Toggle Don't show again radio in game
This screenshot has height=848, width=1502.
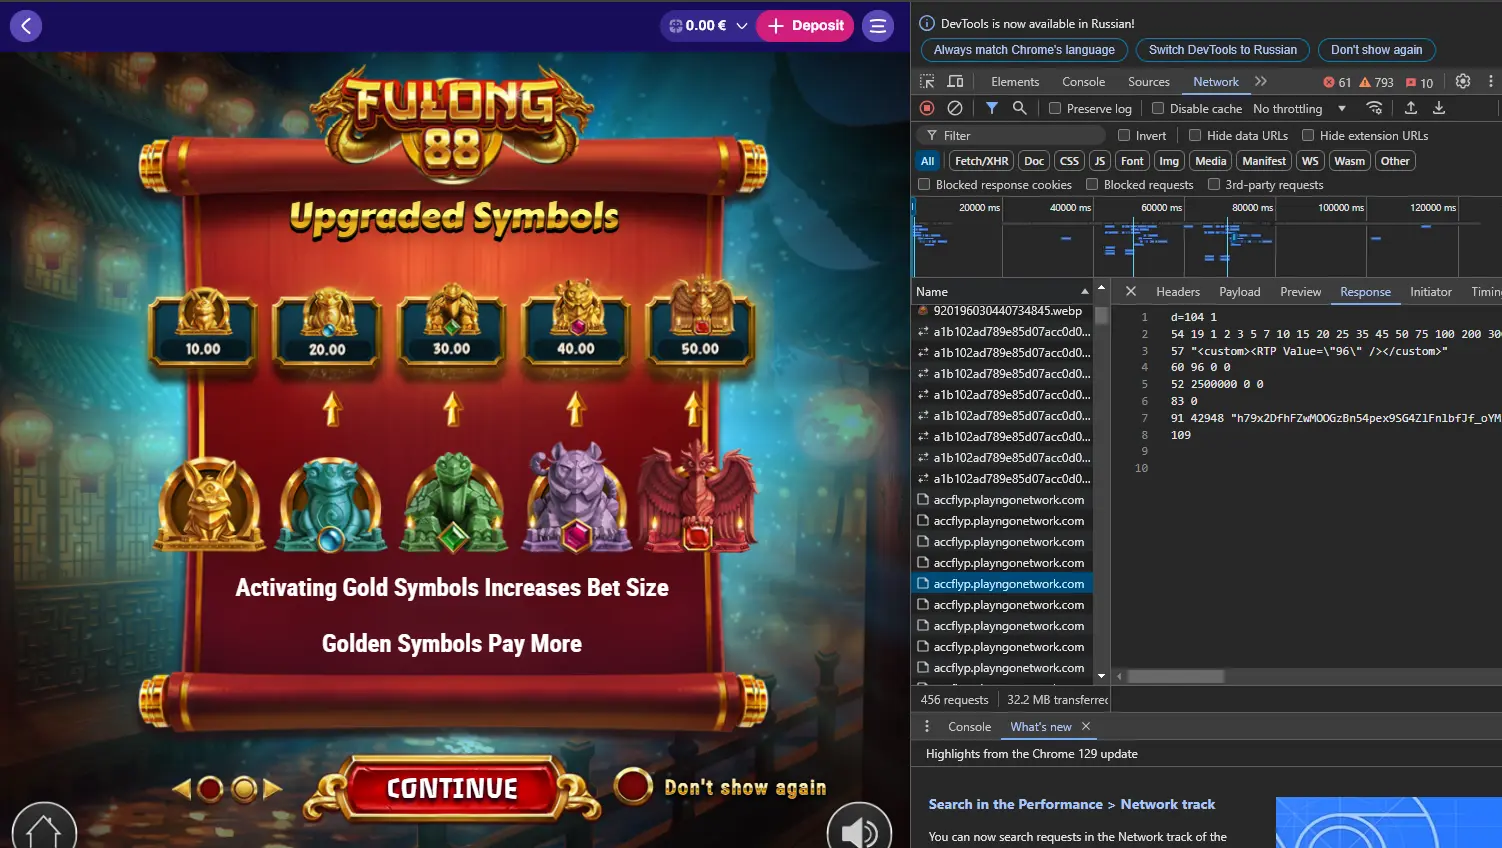[633, 786]
